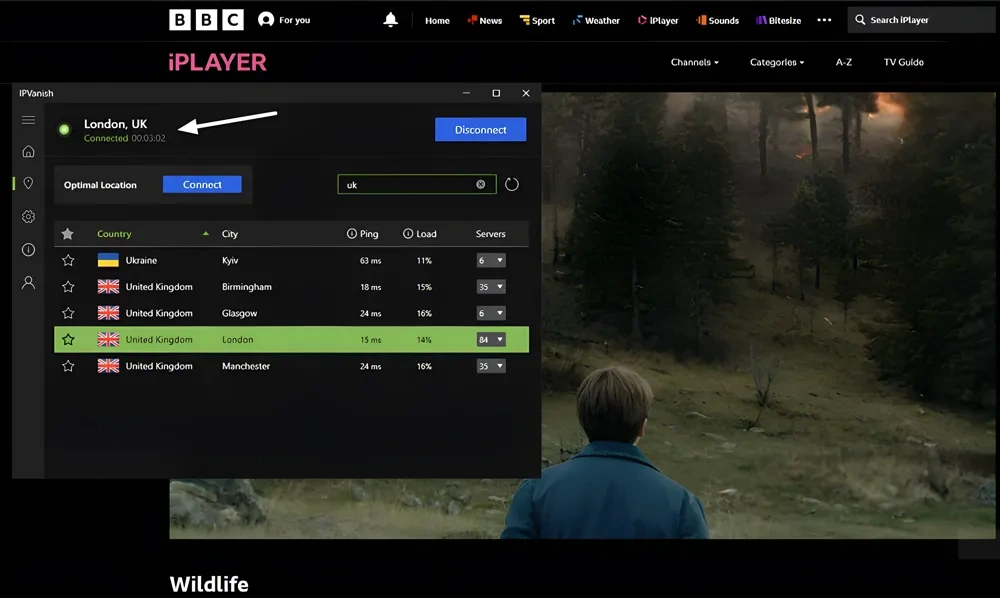Clear the uk search text

point(481,184)
